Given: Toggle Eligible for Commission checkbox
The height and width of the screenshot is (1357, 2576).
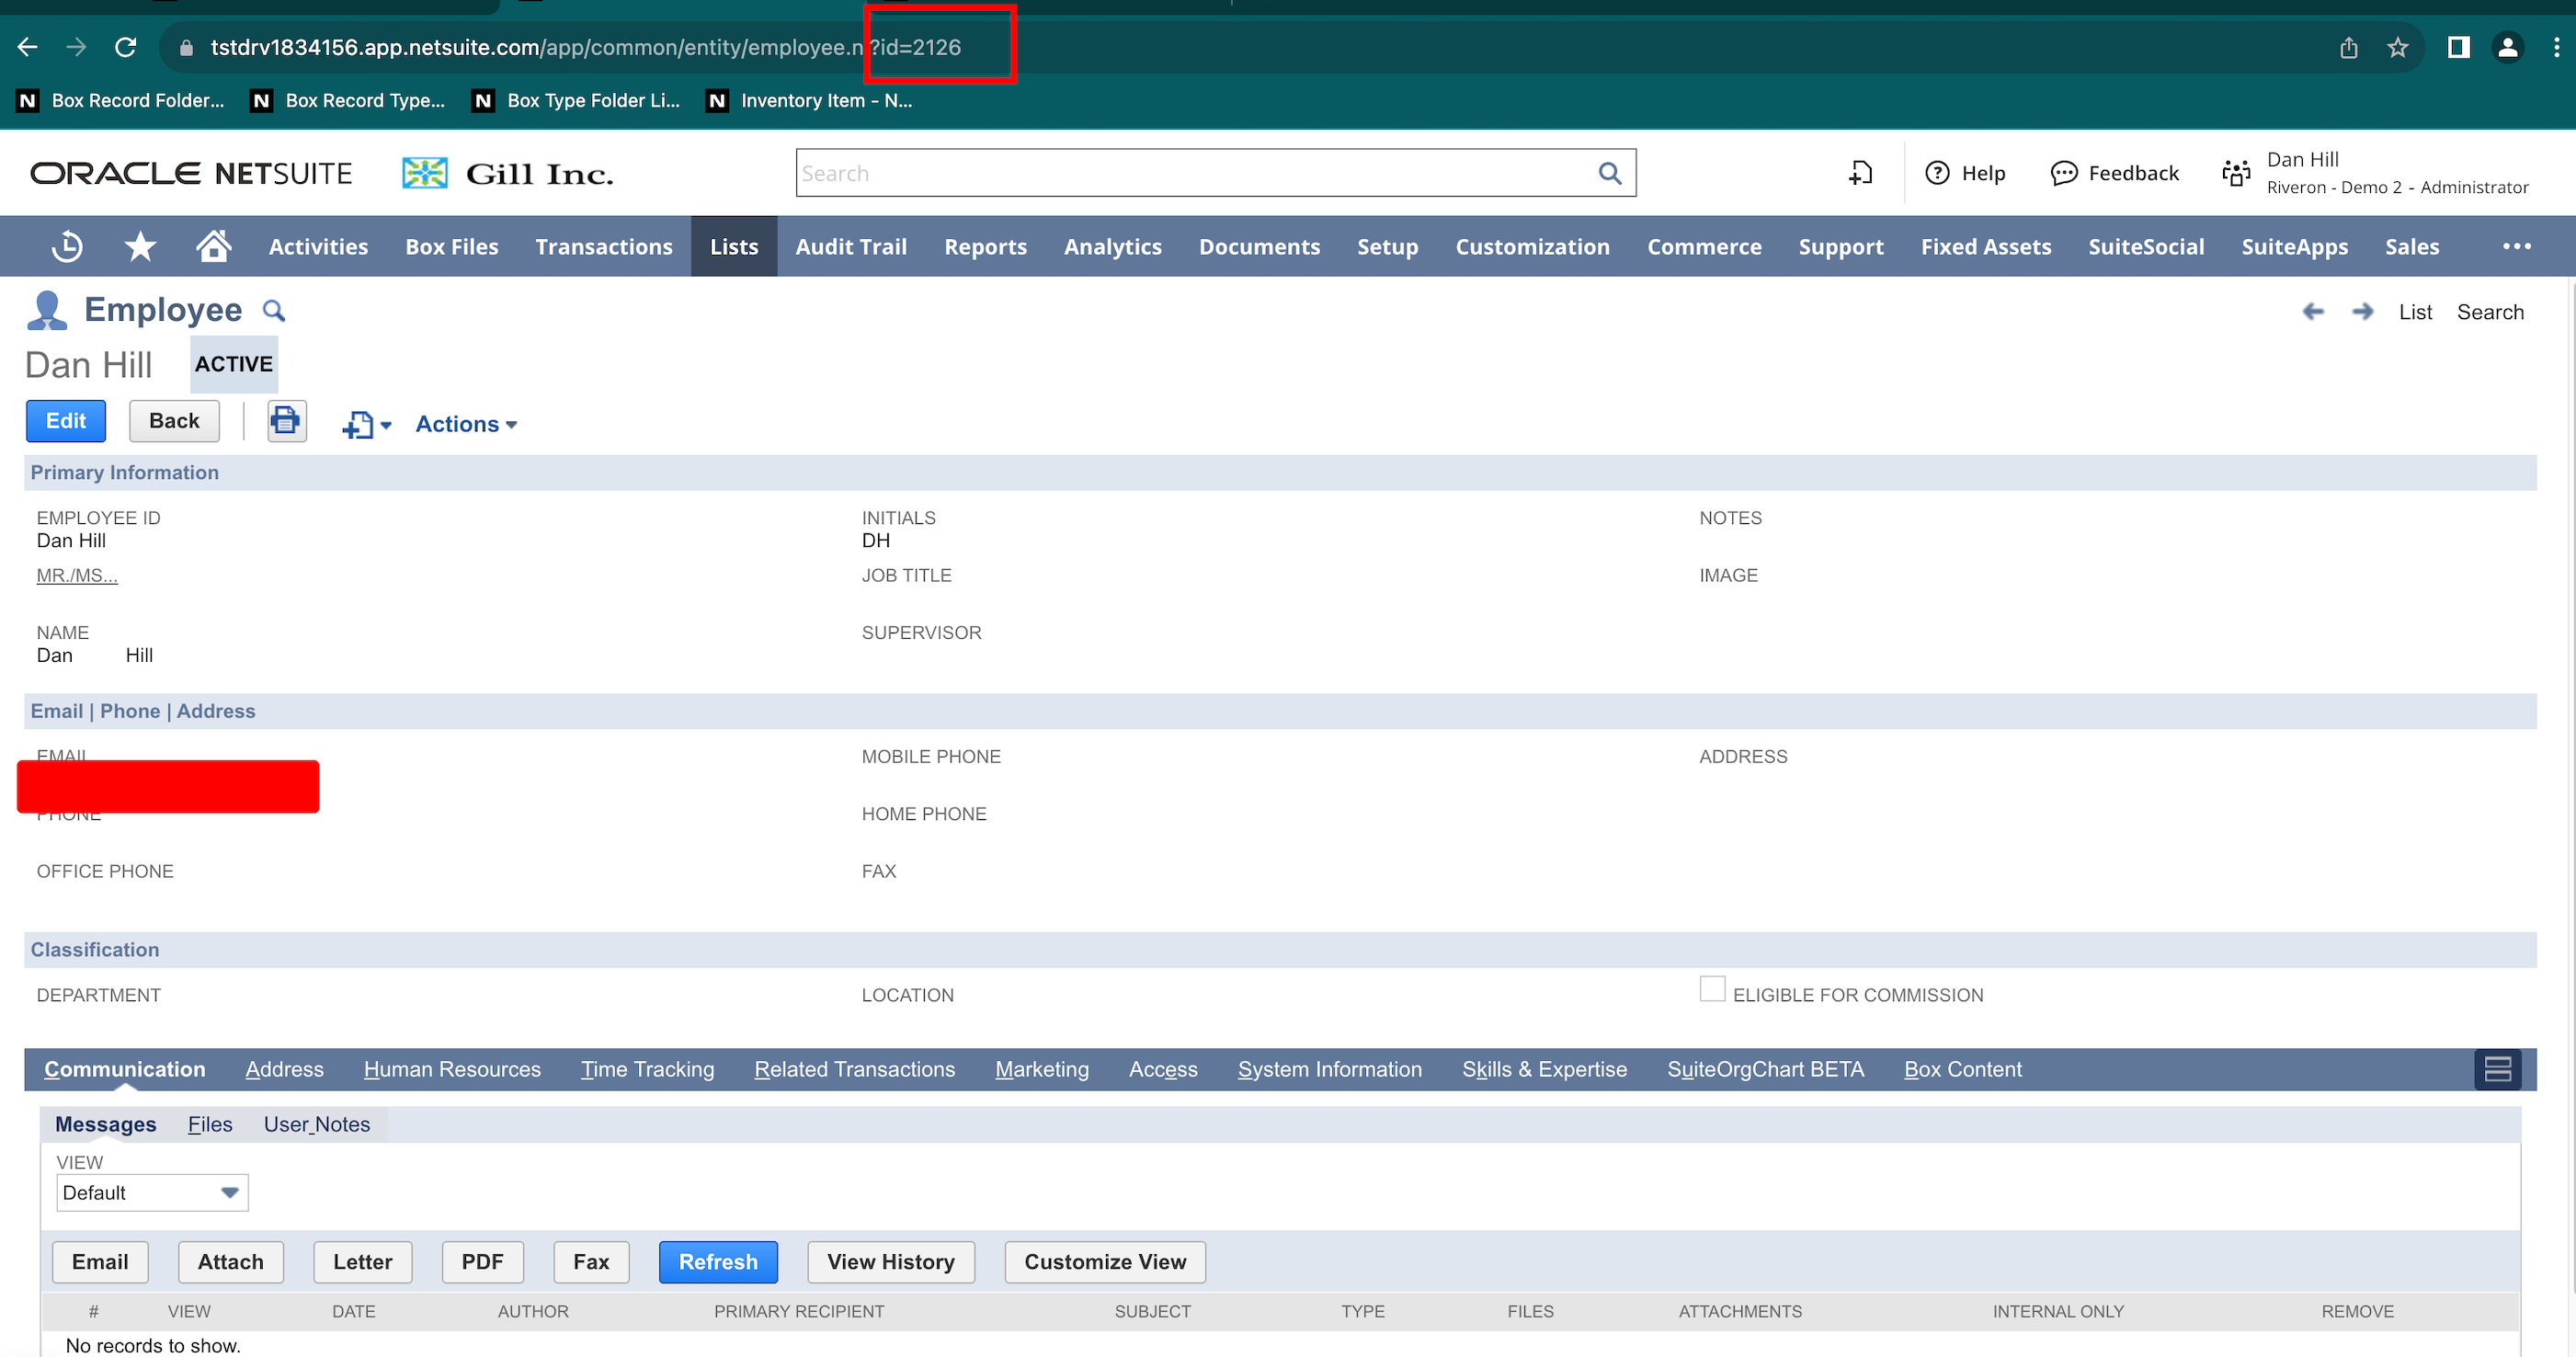Looking at the screenshot, I should (1712, 989).
